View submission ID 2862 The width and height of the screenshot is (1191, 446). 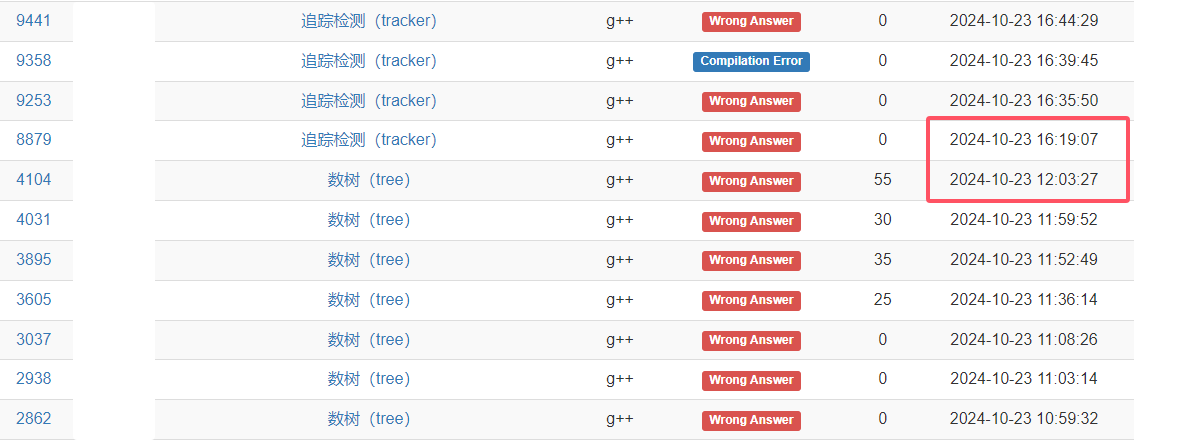[34, 419]
